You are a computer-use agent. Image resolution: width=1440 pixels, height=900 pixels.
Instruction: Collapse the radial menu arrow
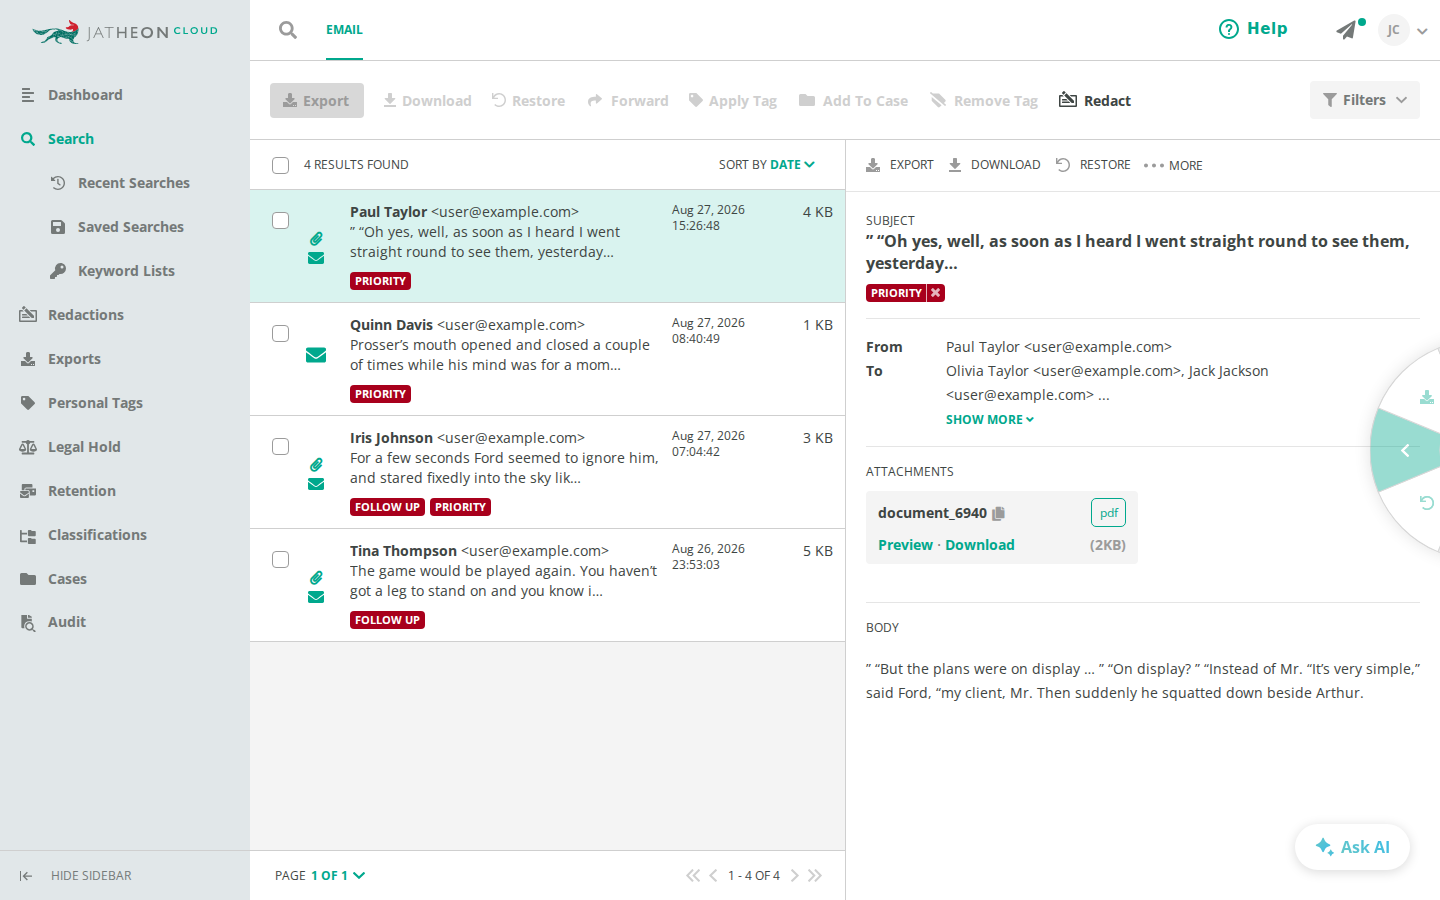coord(1405,451)
